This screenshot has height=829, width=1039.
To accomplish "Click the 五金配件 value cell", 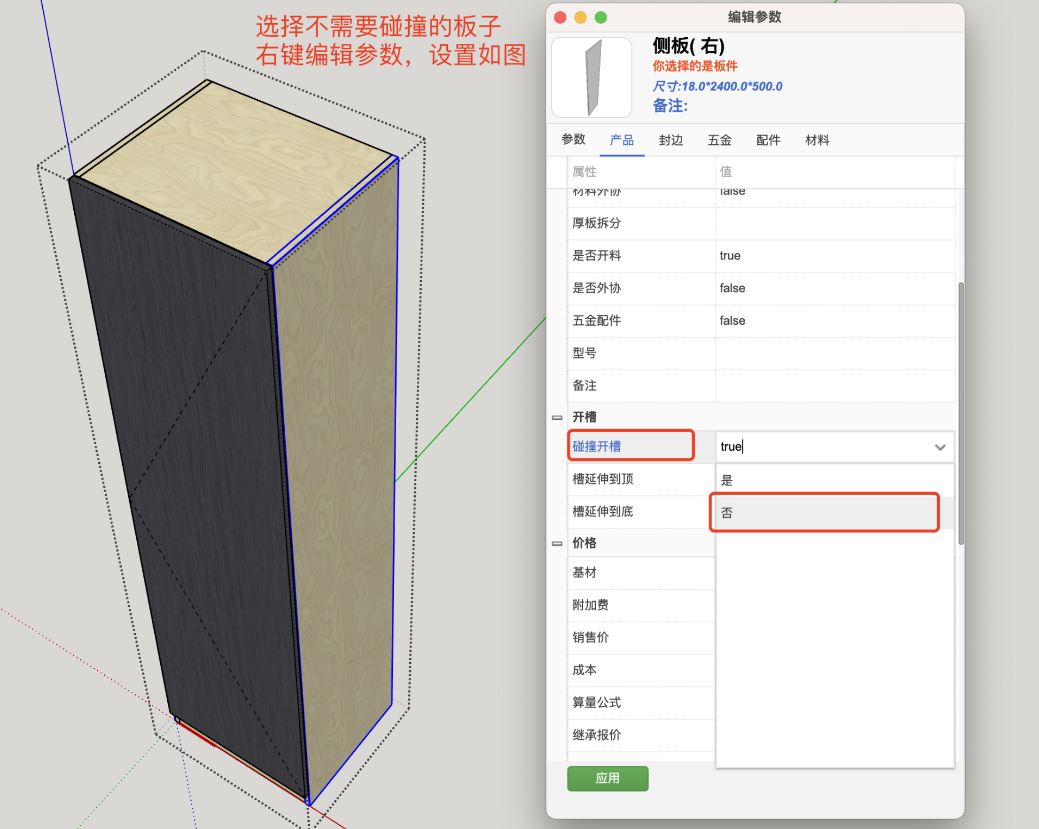I will coord(834,321).
